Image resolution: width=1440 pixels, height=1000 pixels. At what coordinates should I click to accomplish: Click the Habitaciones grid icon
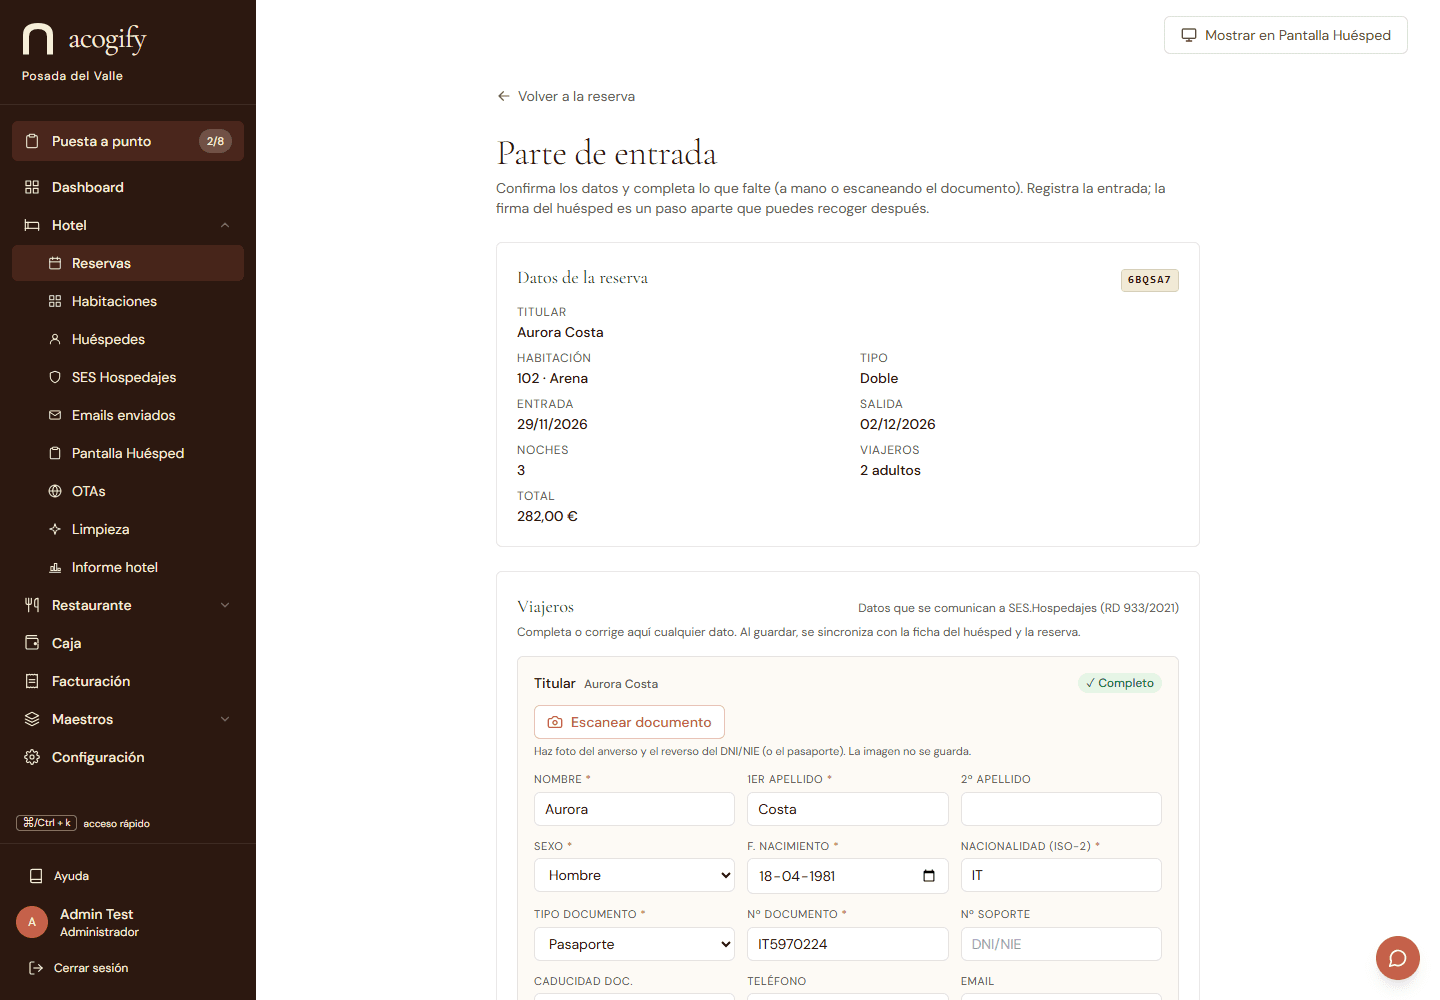click(x=55, y=301)
